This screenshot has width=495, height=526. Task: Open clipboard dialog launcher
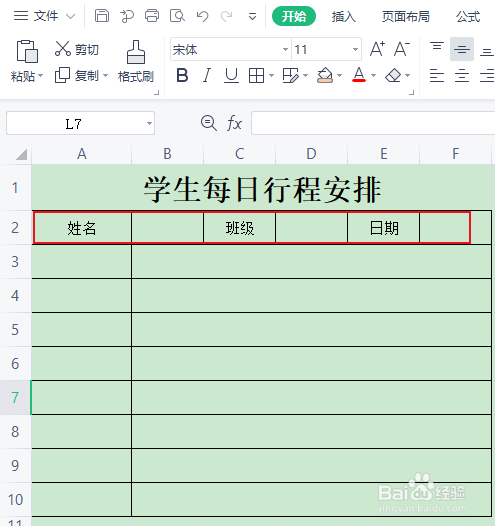point(156,92)
